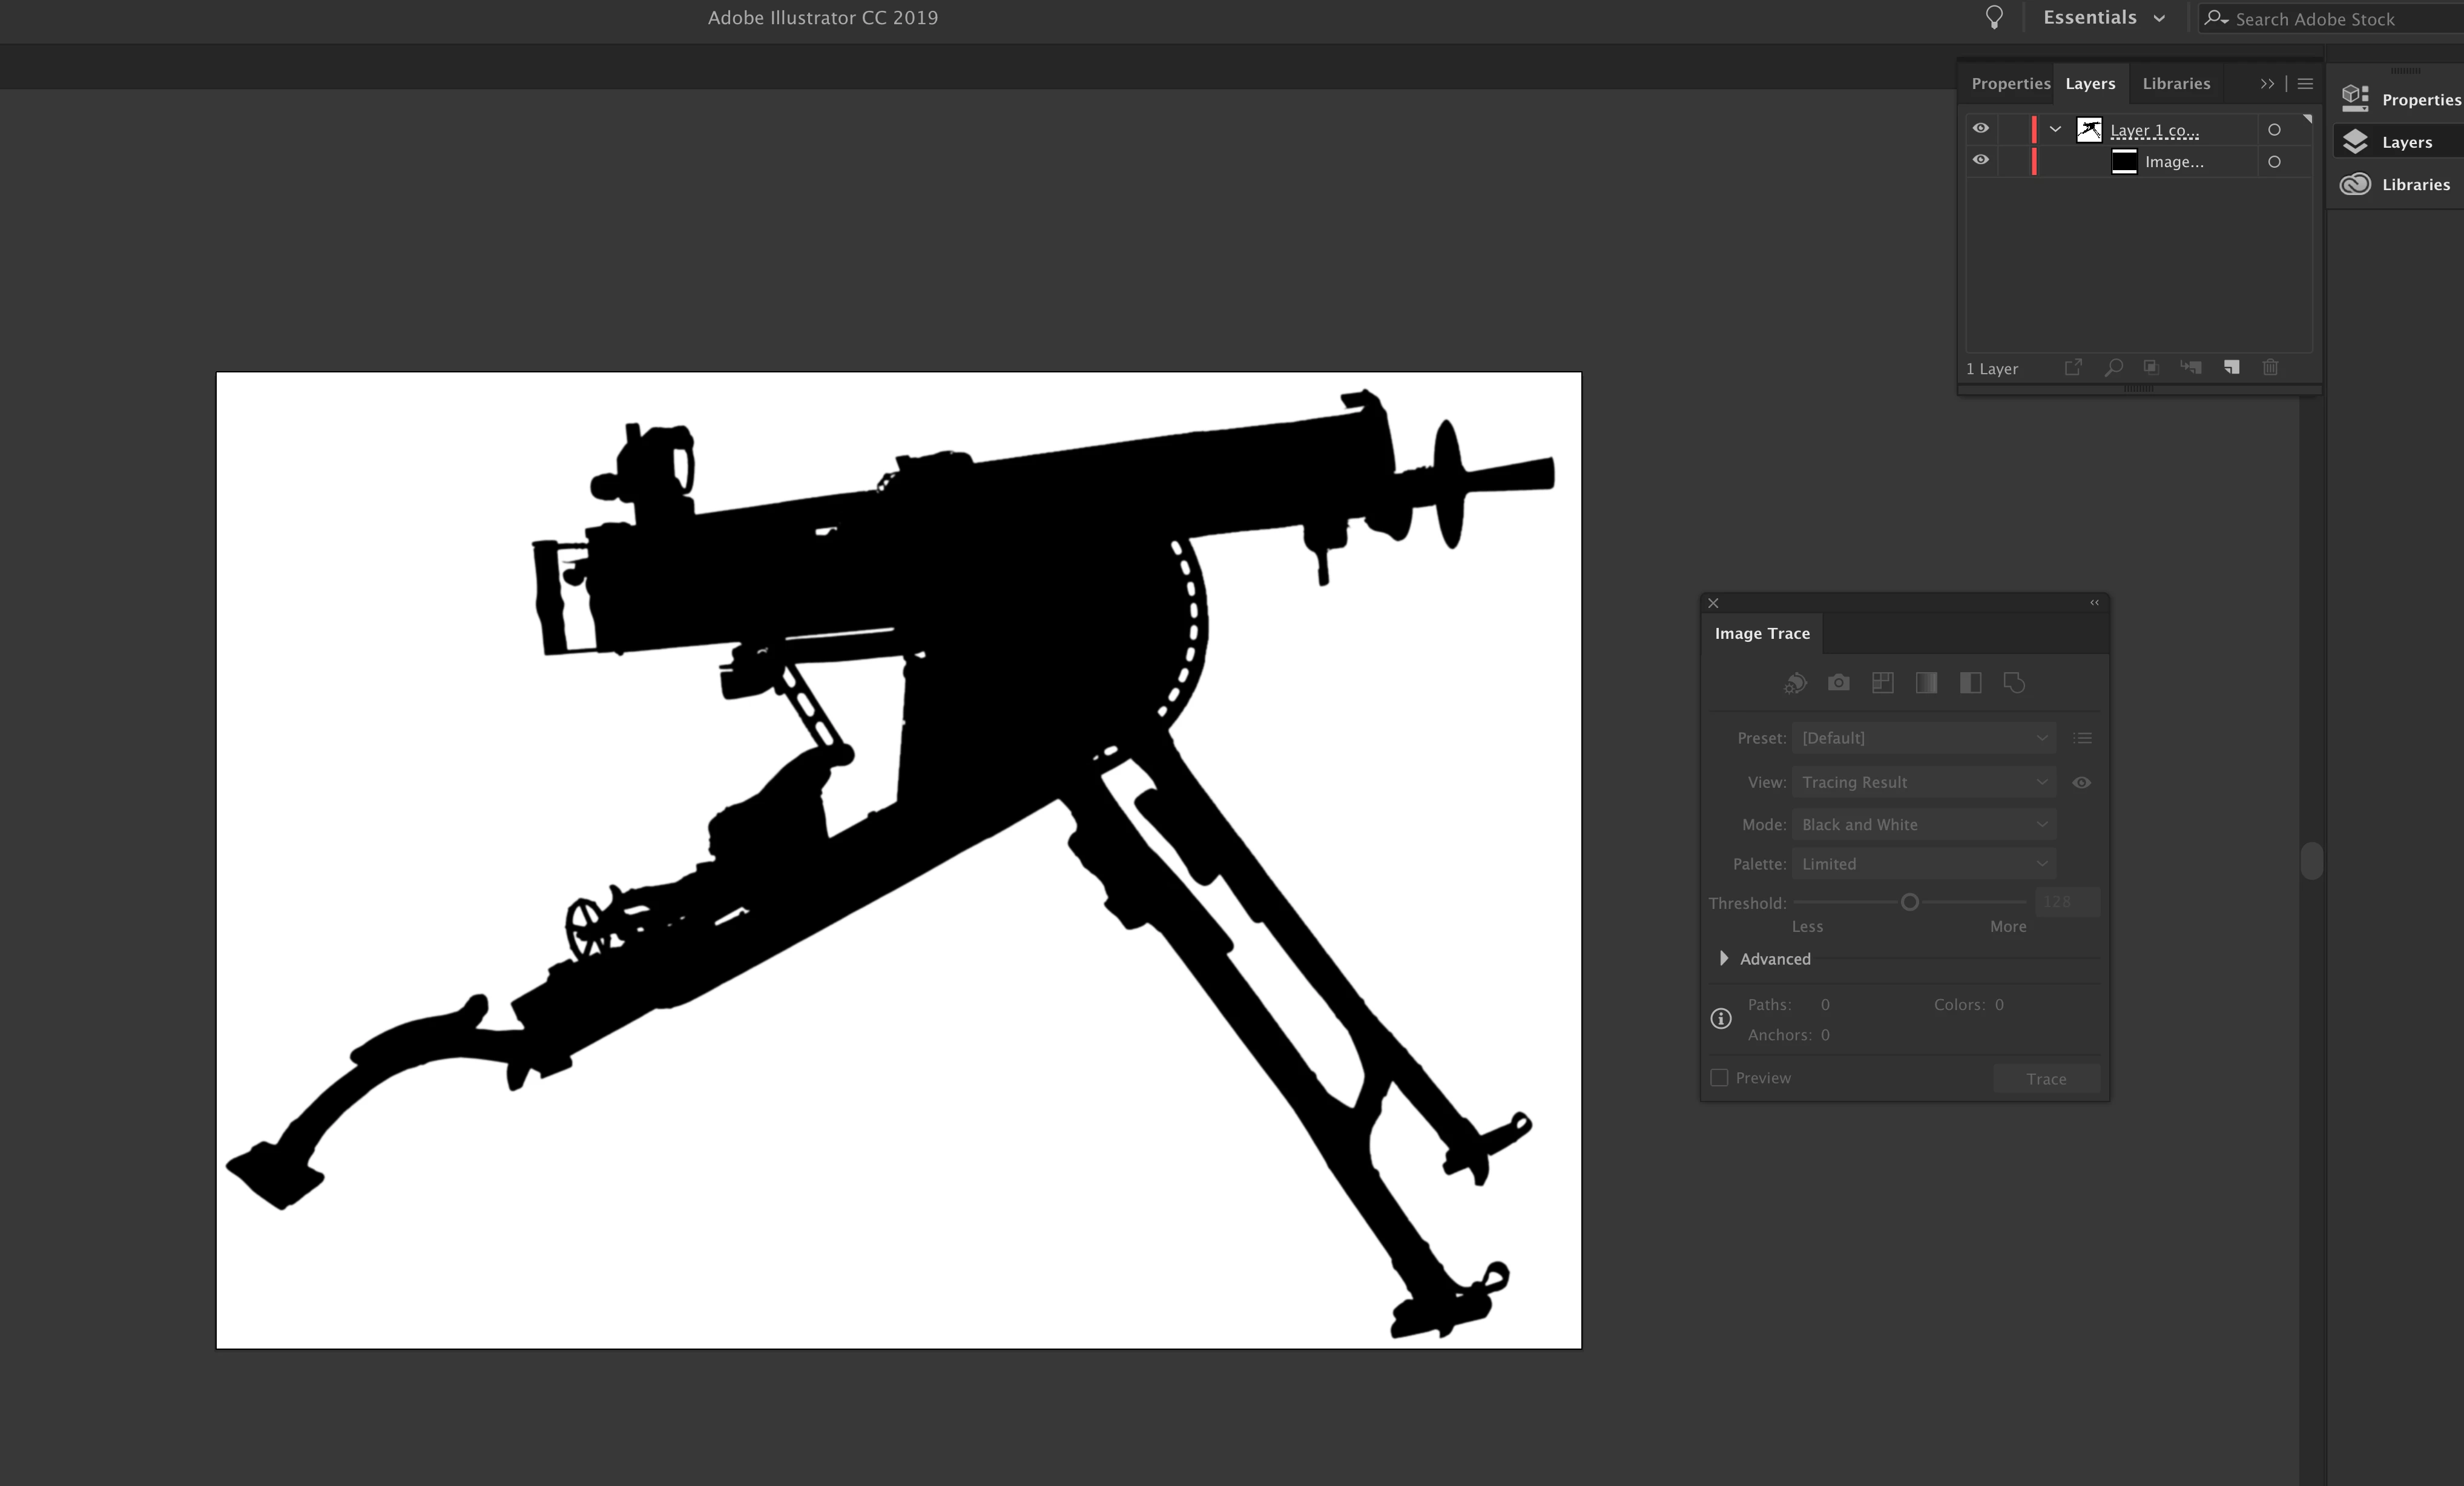
Task: Click the Locate Object magnifier icon
Action: tap(2113, 367)
